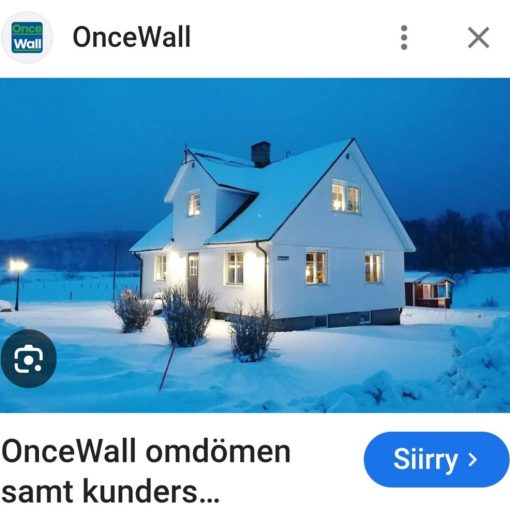Click the red marker stick in the snow
The height and width of the screenshot is (510, 510).
pyautogui.click(x=167, y=368)
